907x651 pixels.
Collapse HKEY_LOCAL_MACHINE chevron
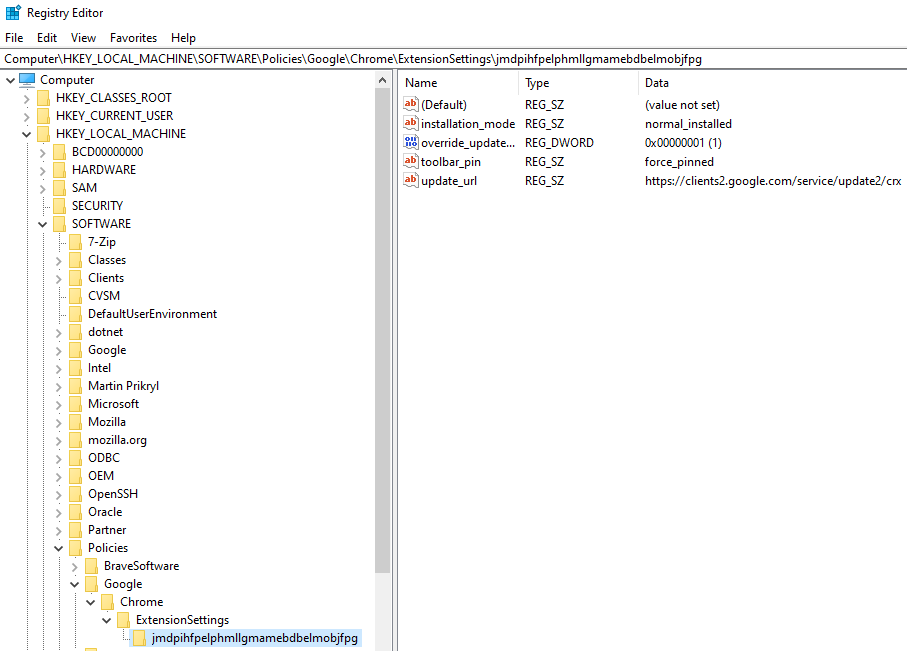click(x=27, y=134)
